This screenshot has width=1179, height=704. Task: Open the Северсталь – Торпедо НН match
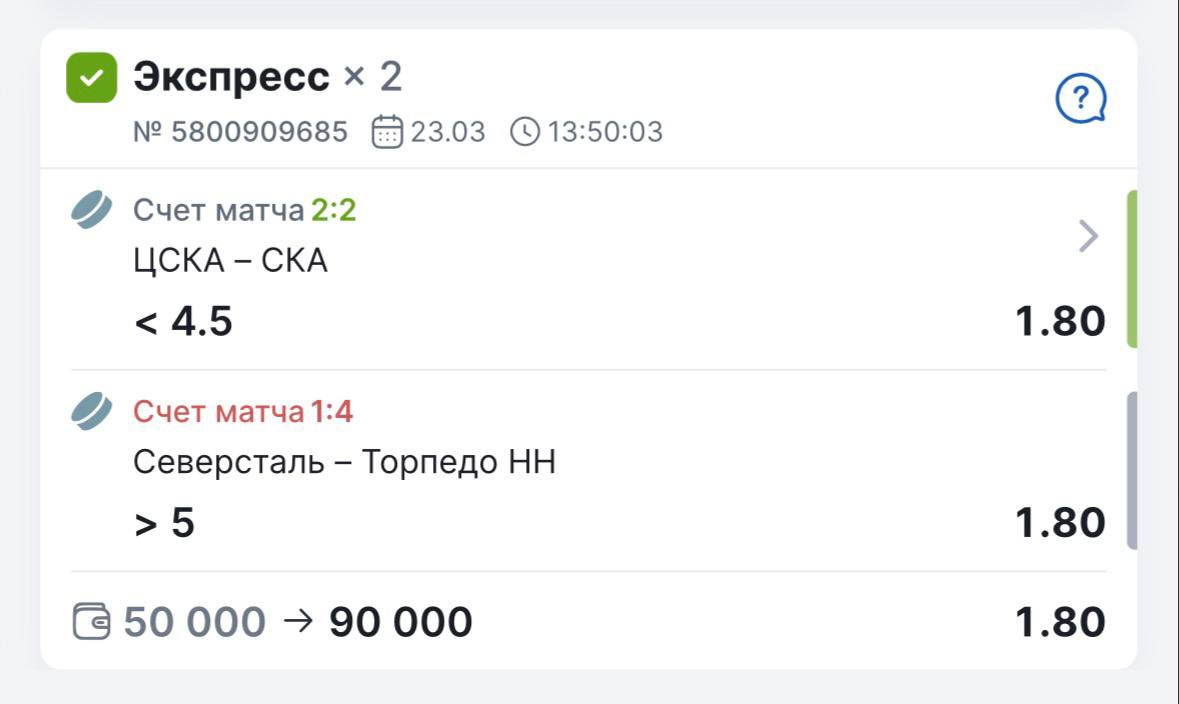pos(344,463)
